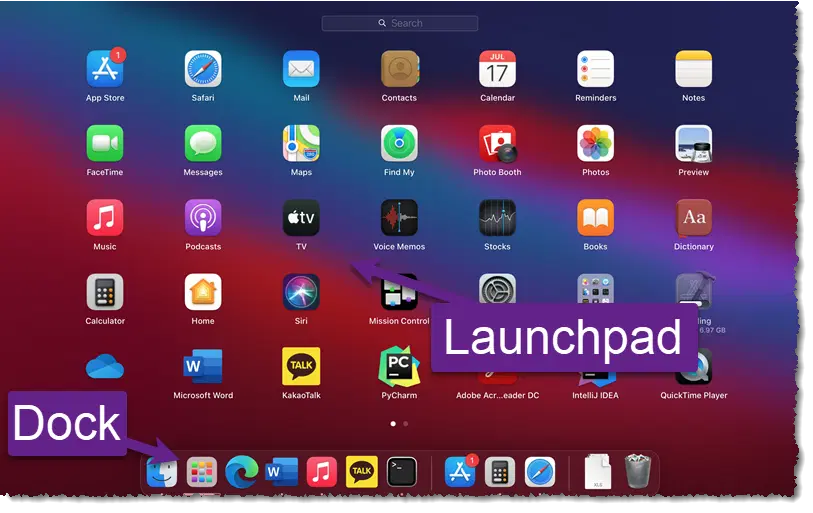813x513 pixels.
Task: Open Word from the Dock
Action: (x=282, y=472)
